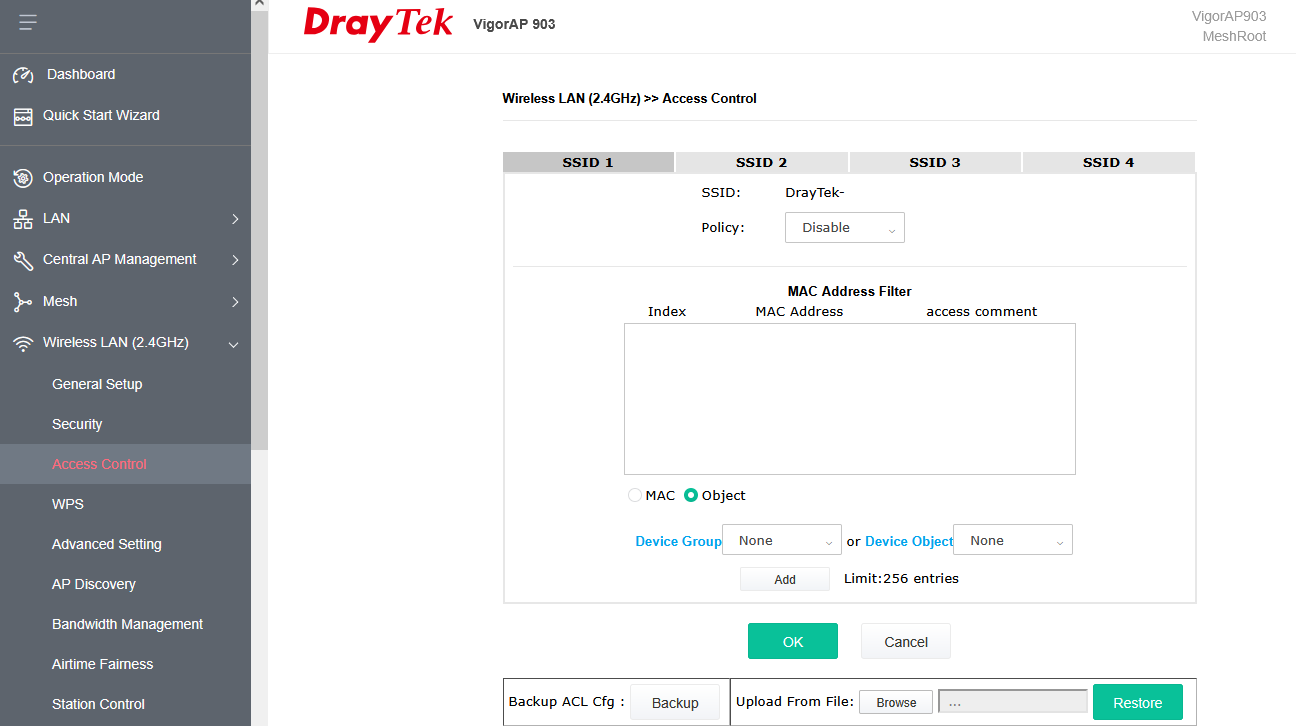Switch to the SSID 4 tab

click(1108, 162)
